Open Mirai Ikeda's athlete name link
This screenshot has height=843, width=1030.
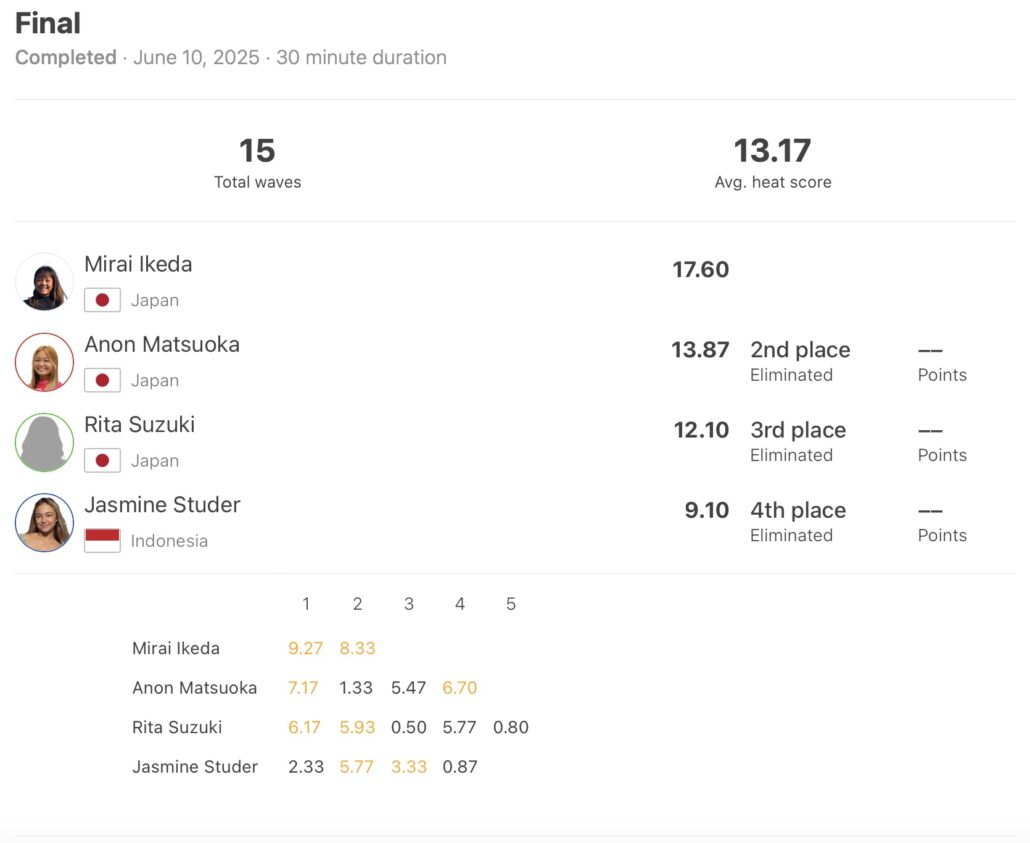coord(138,265)
